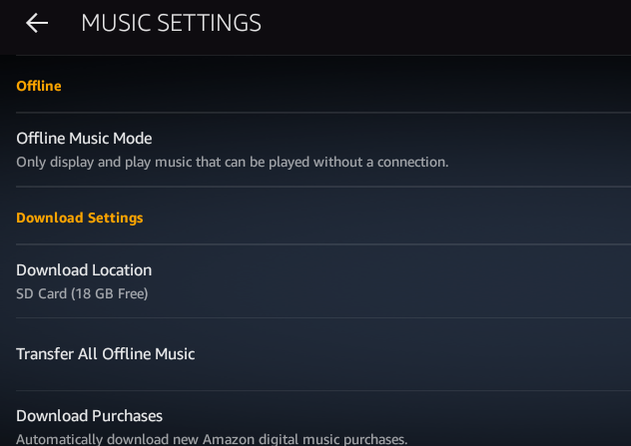Return to the previous screen
The height and width of the screenshot is (446, 631).
click(37, 23)
